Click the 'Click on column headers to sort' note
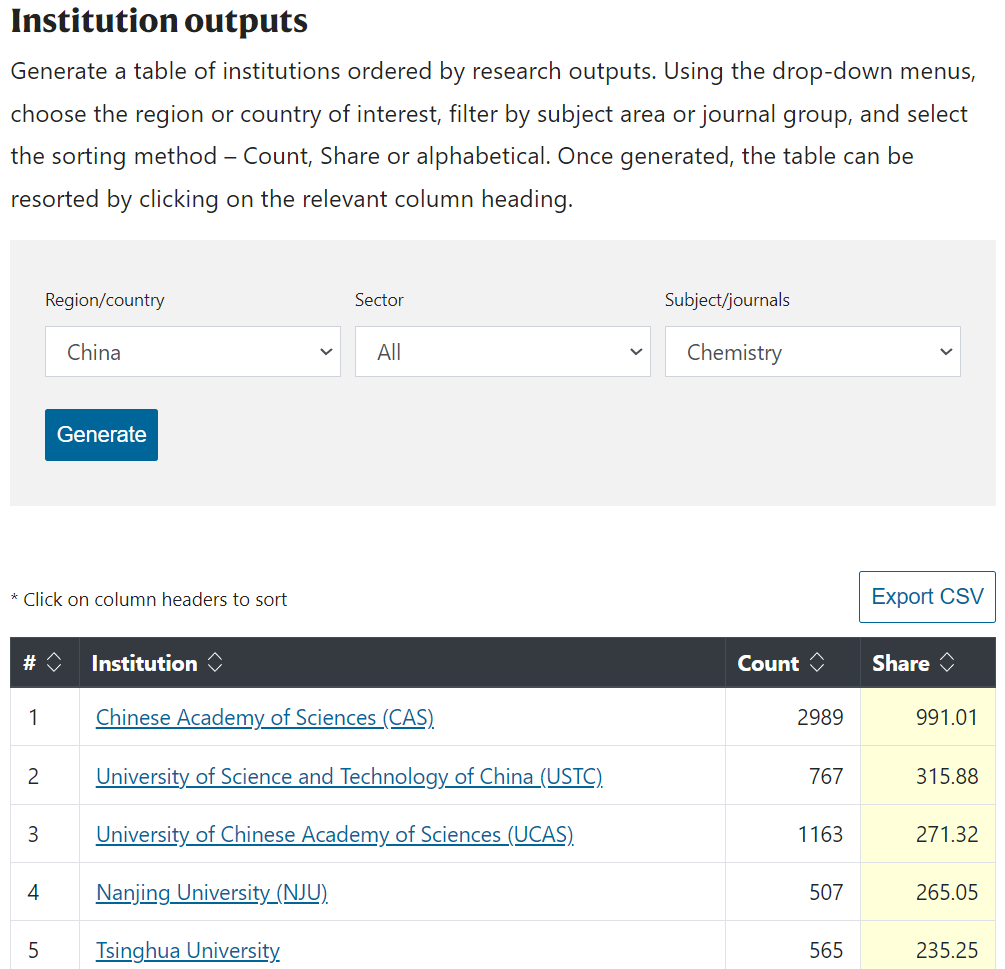Viewport: 1005px width, 969px height. pyautogui.click(x=149, y=599)
